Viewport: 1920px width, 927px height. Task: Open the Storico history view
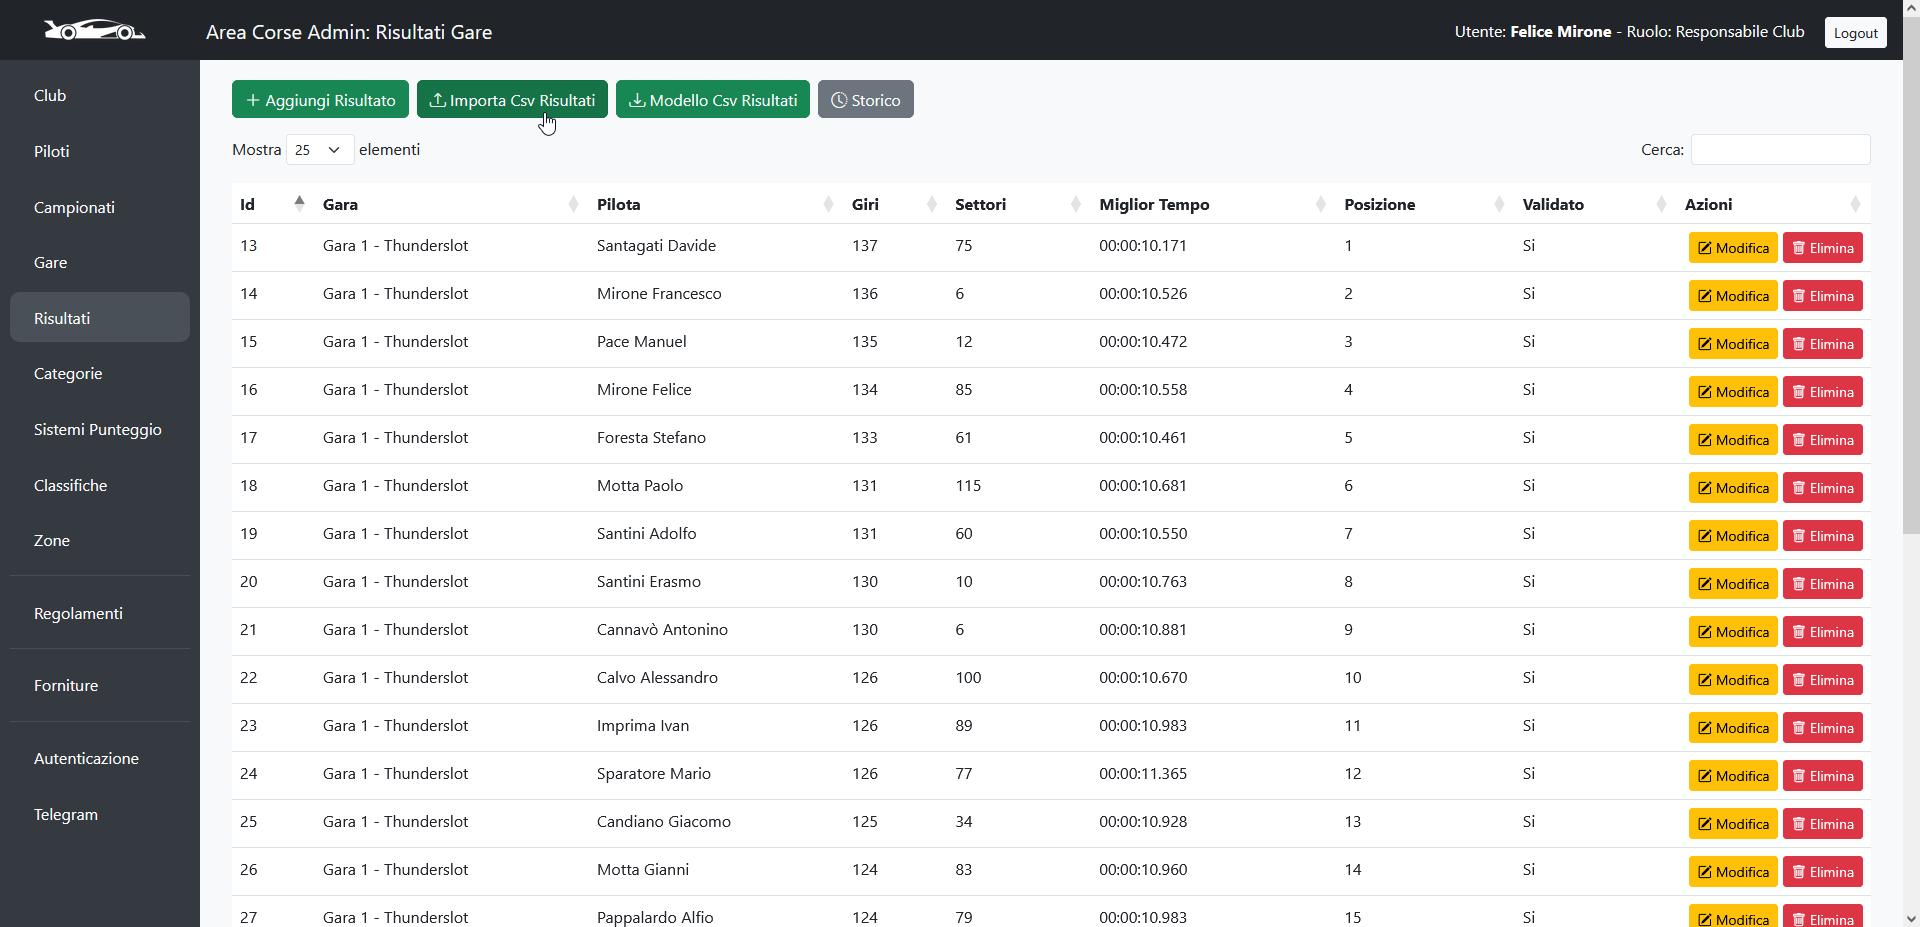865,100
